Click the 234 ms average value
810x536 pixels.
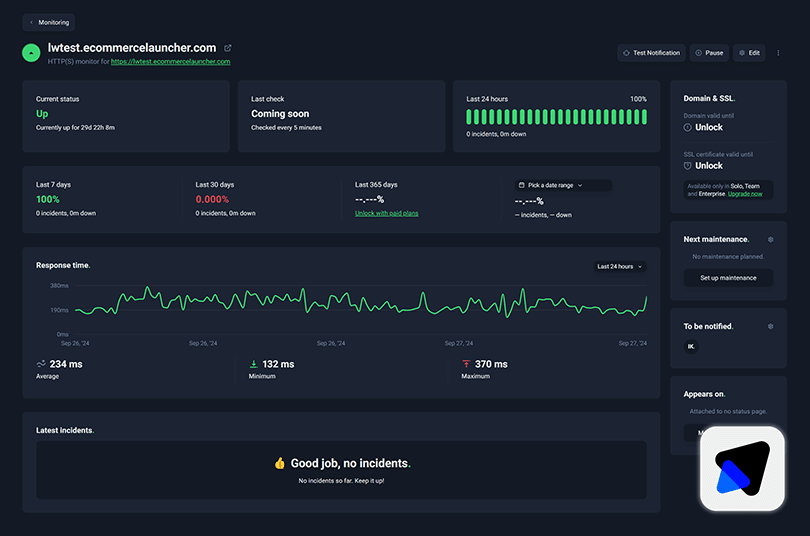point(66,364)
